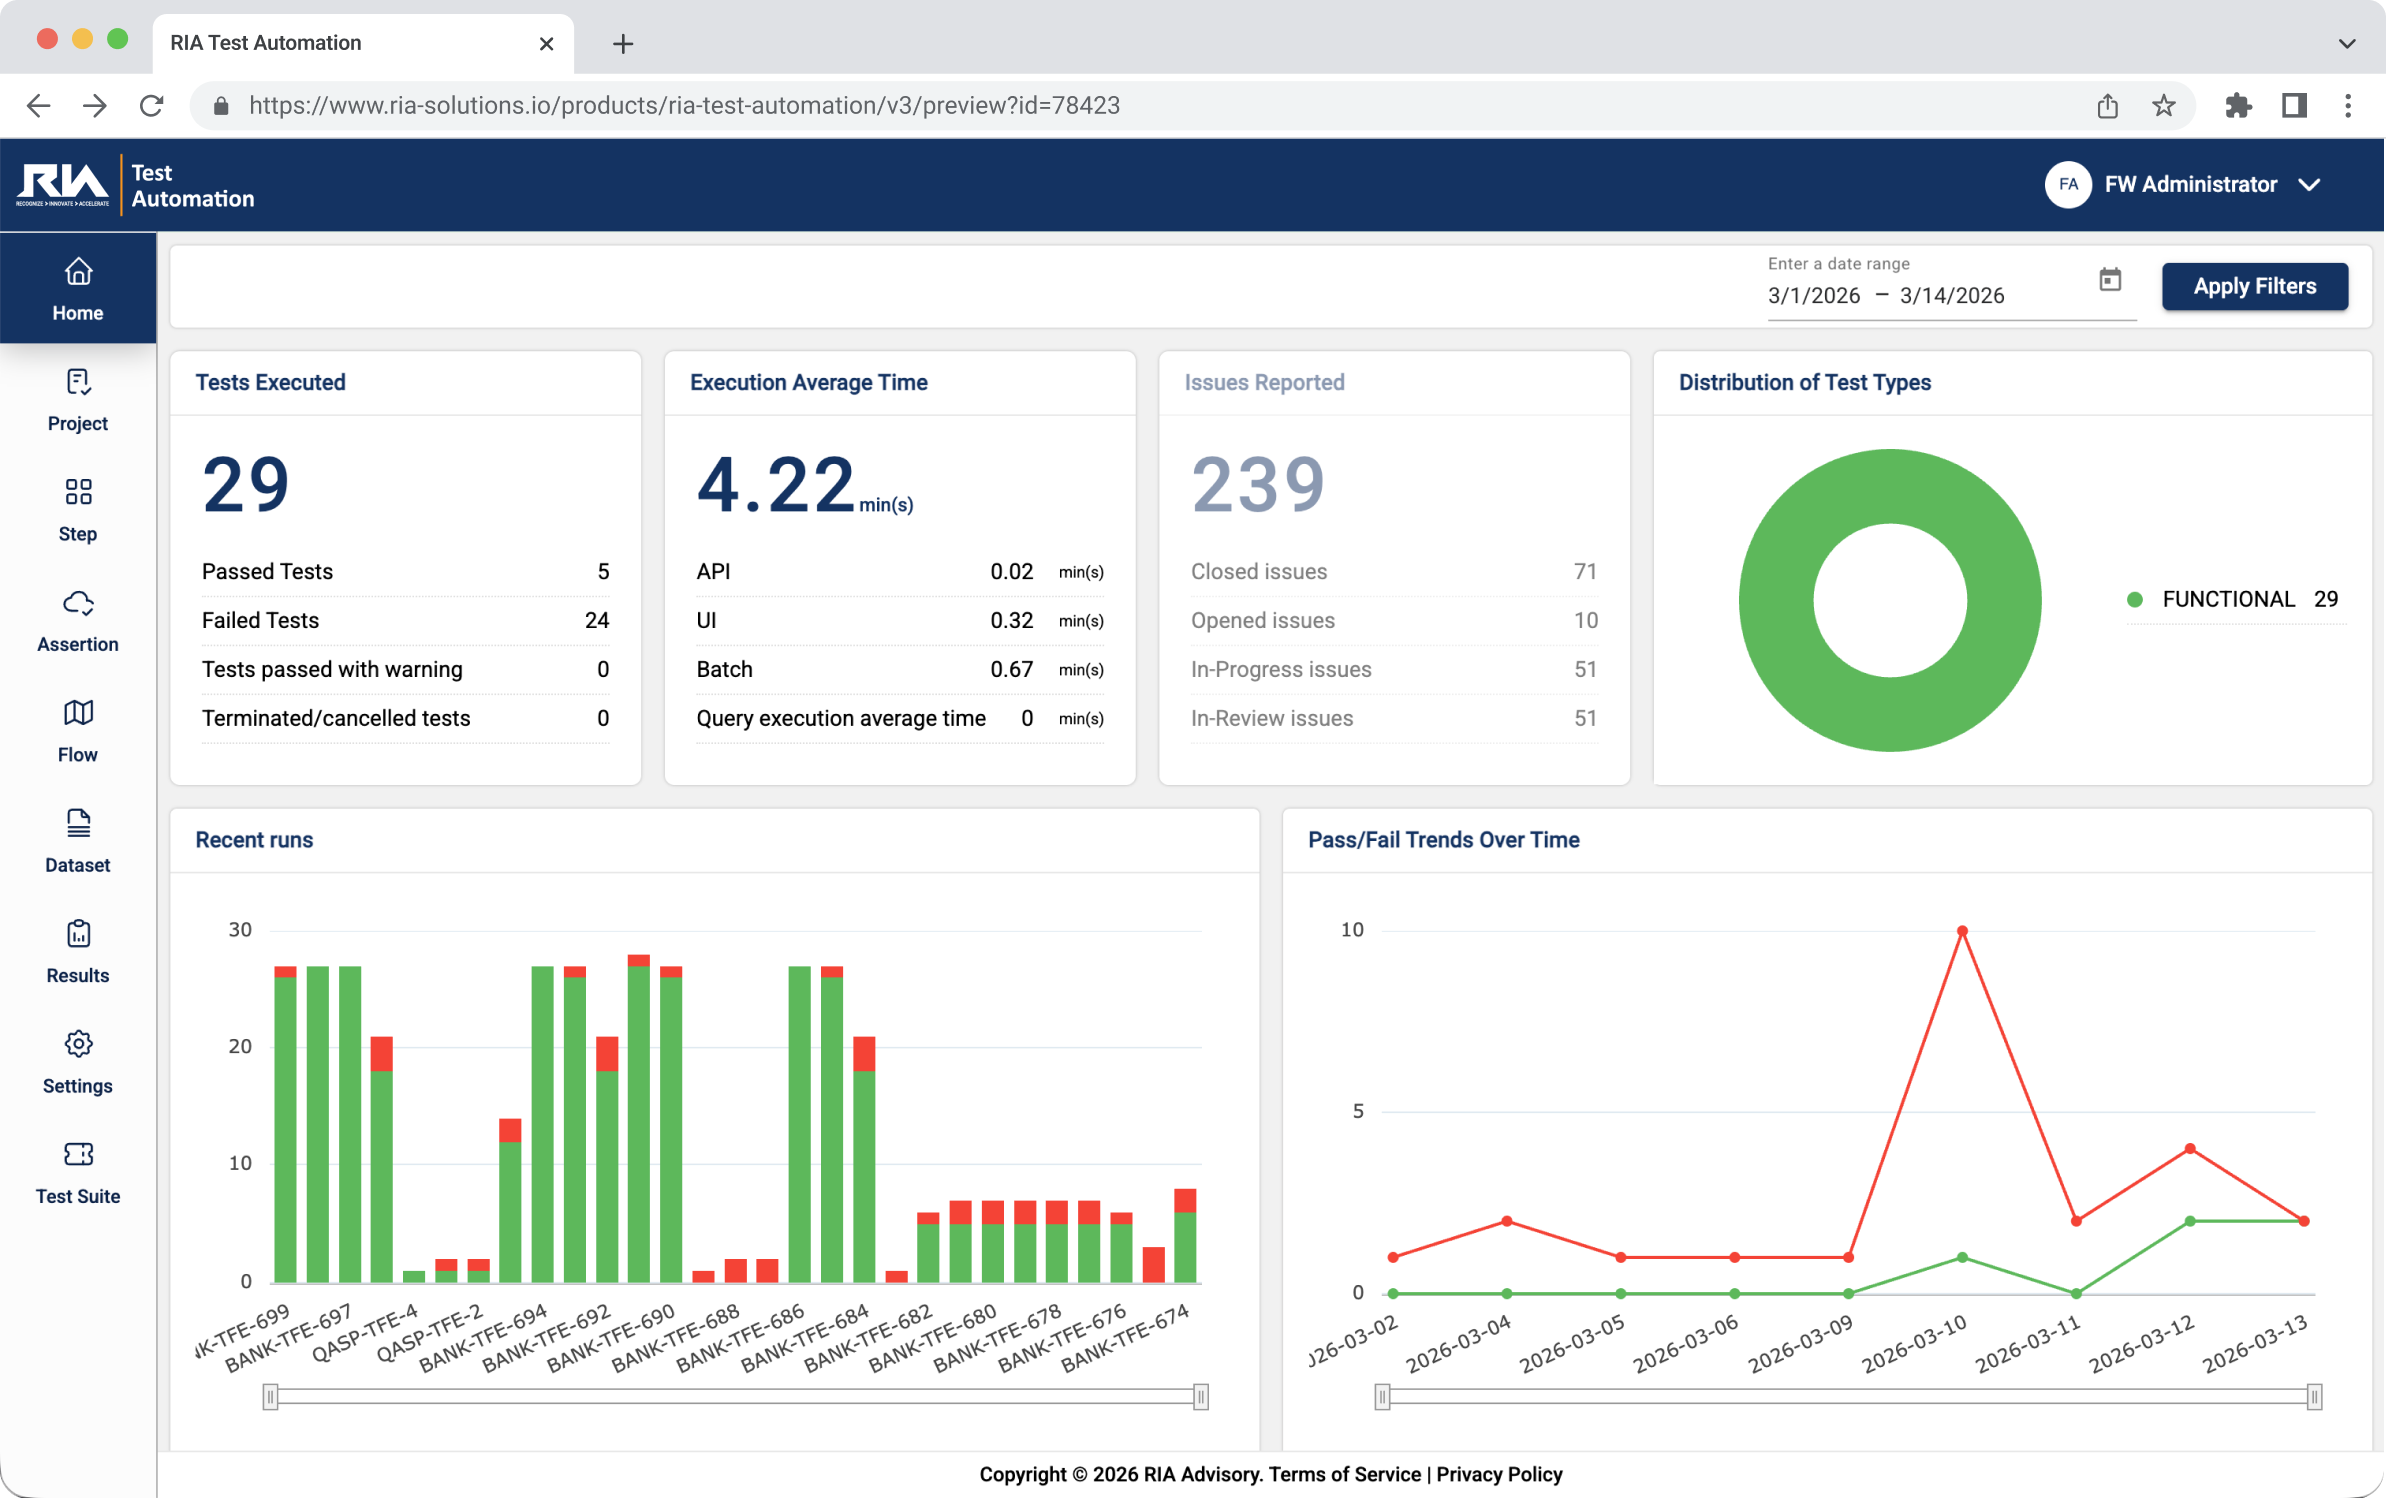The width and height of the screenshot is (2386, 1500).
Task: Go forward in browser history
Action: click(x=95, y=105)
